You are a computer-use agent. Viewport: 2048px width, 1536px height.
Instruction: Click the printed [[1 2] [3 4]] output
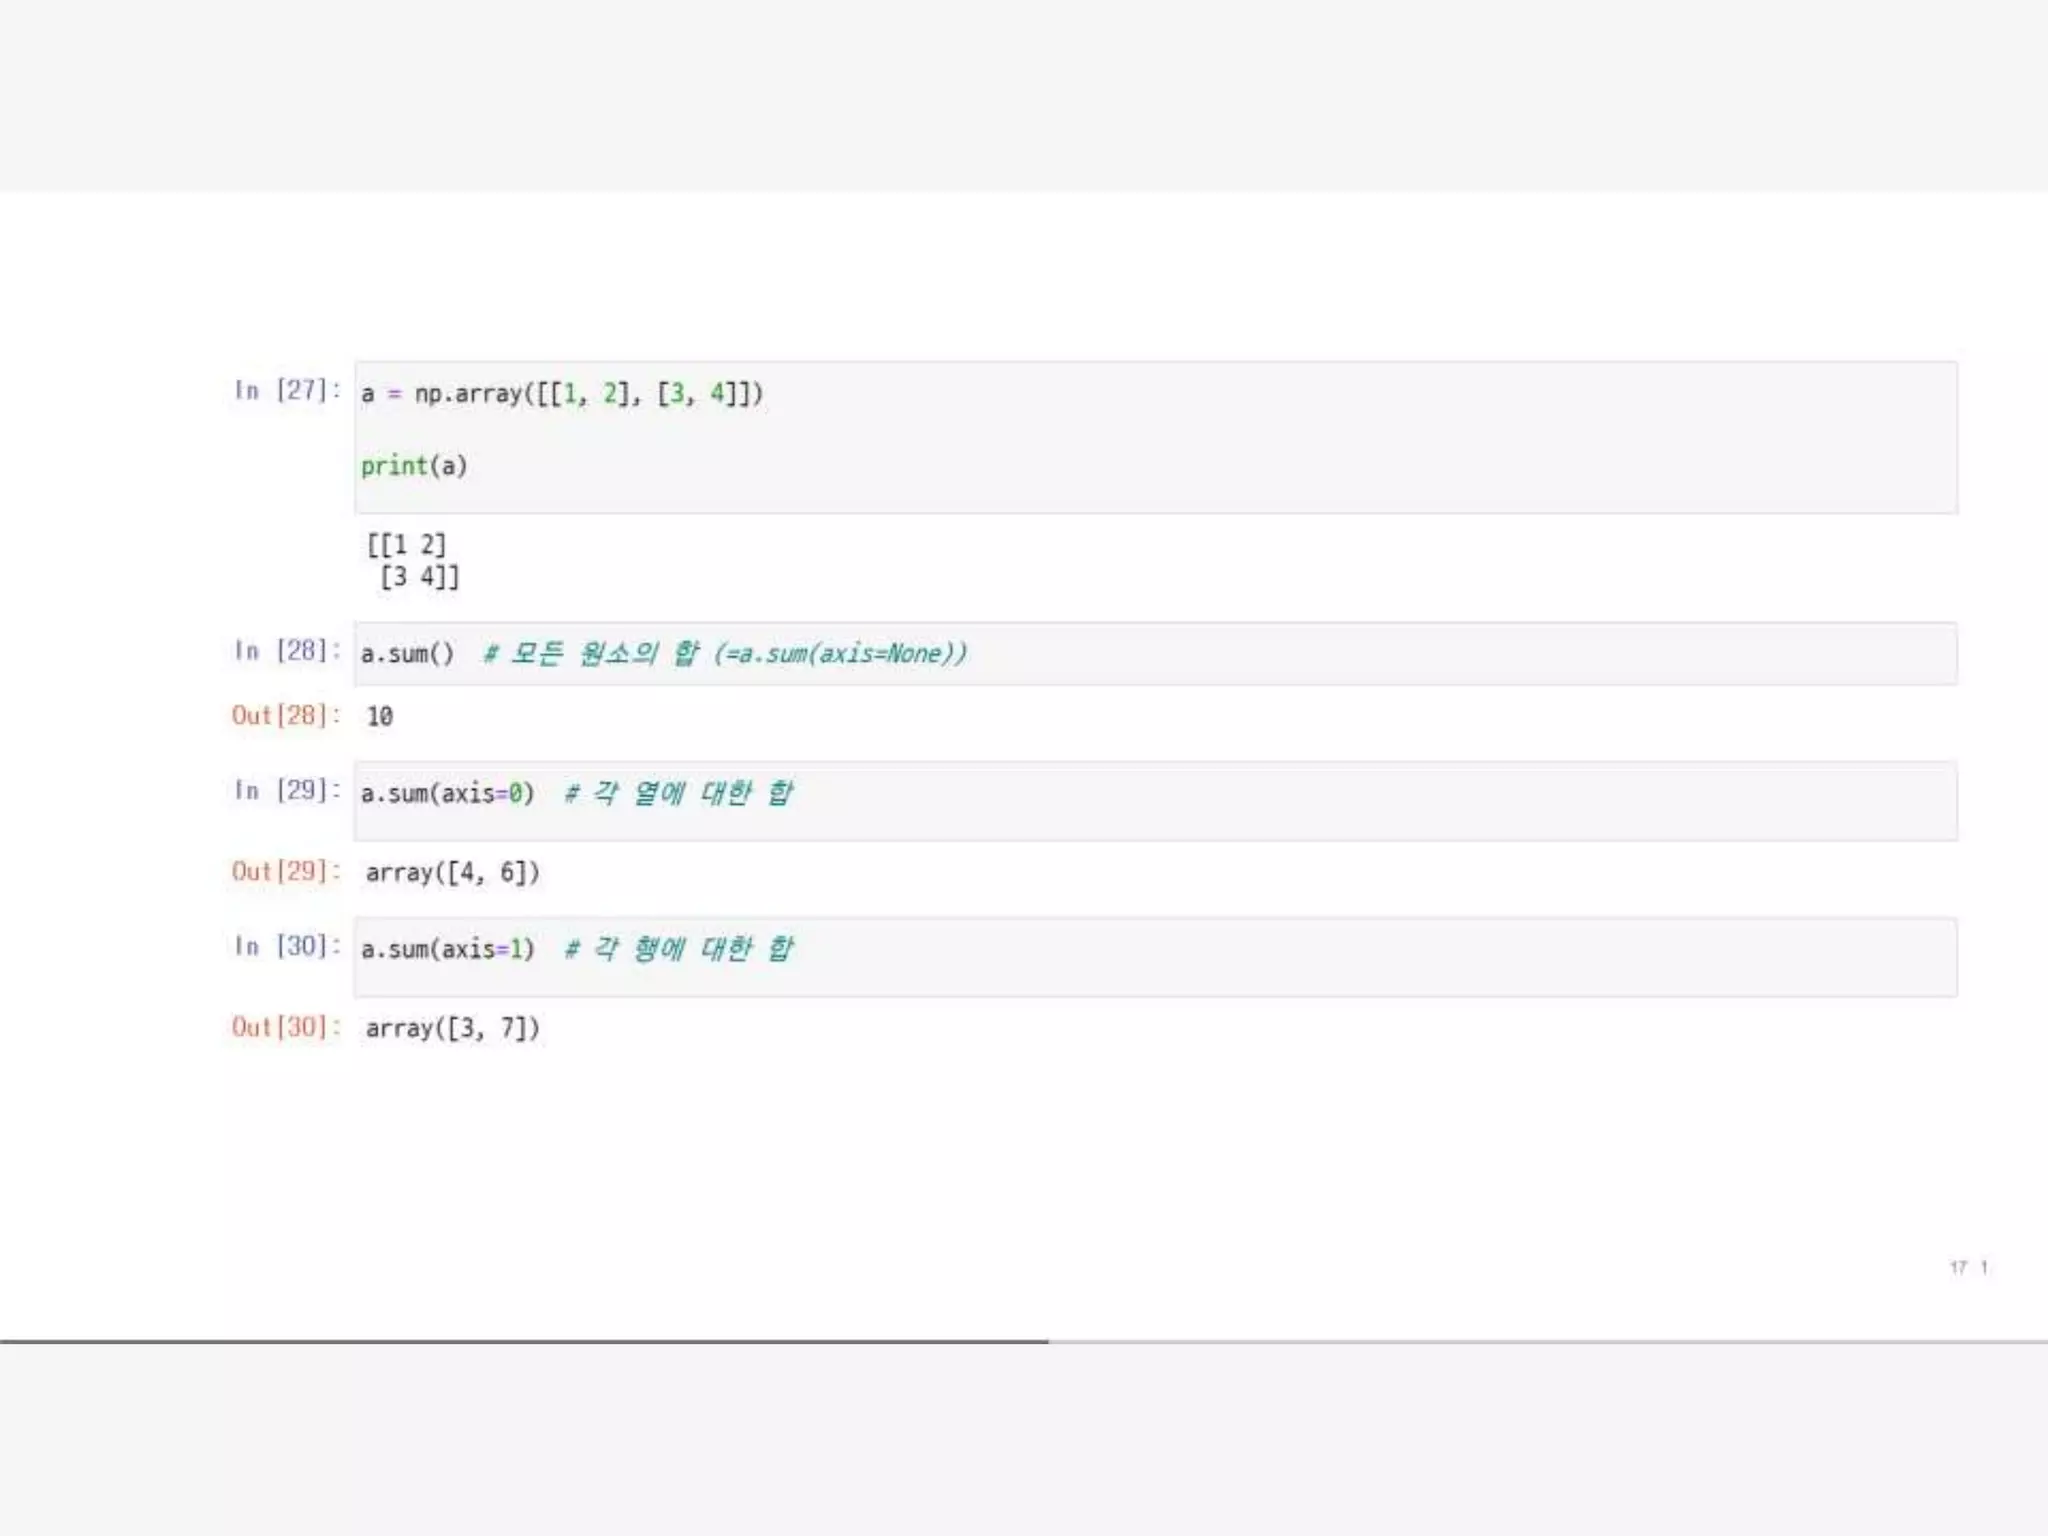tap(413, 560)
